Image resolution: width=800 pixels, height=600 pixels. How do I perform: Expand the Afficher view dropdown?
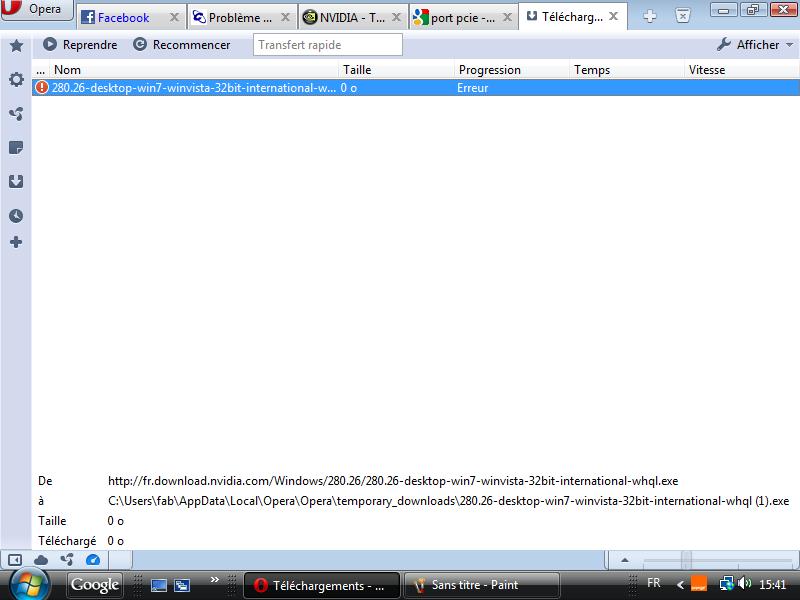[x=755, y=45]
